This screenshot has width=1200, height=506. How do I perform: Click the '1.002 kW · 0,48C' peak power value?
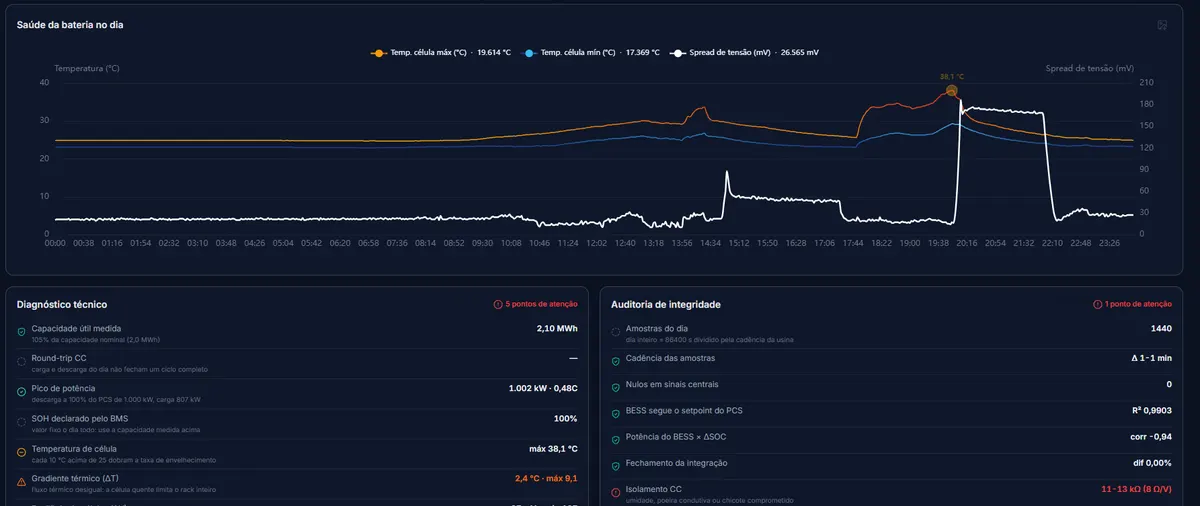click(x=544, y=388)
